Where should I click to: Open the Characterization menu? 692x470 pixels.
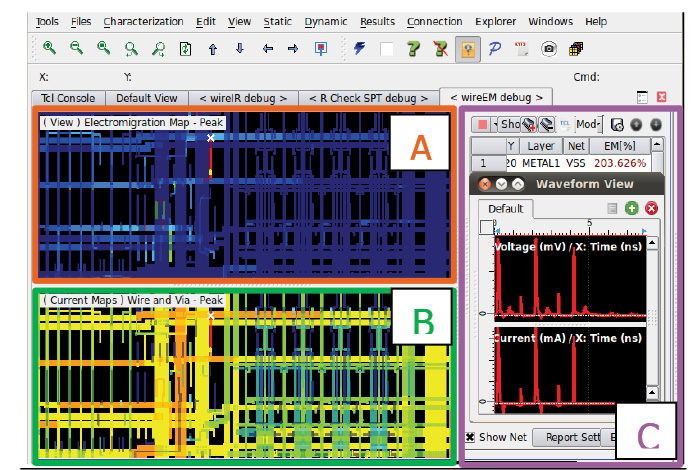[x=143, y=21]
